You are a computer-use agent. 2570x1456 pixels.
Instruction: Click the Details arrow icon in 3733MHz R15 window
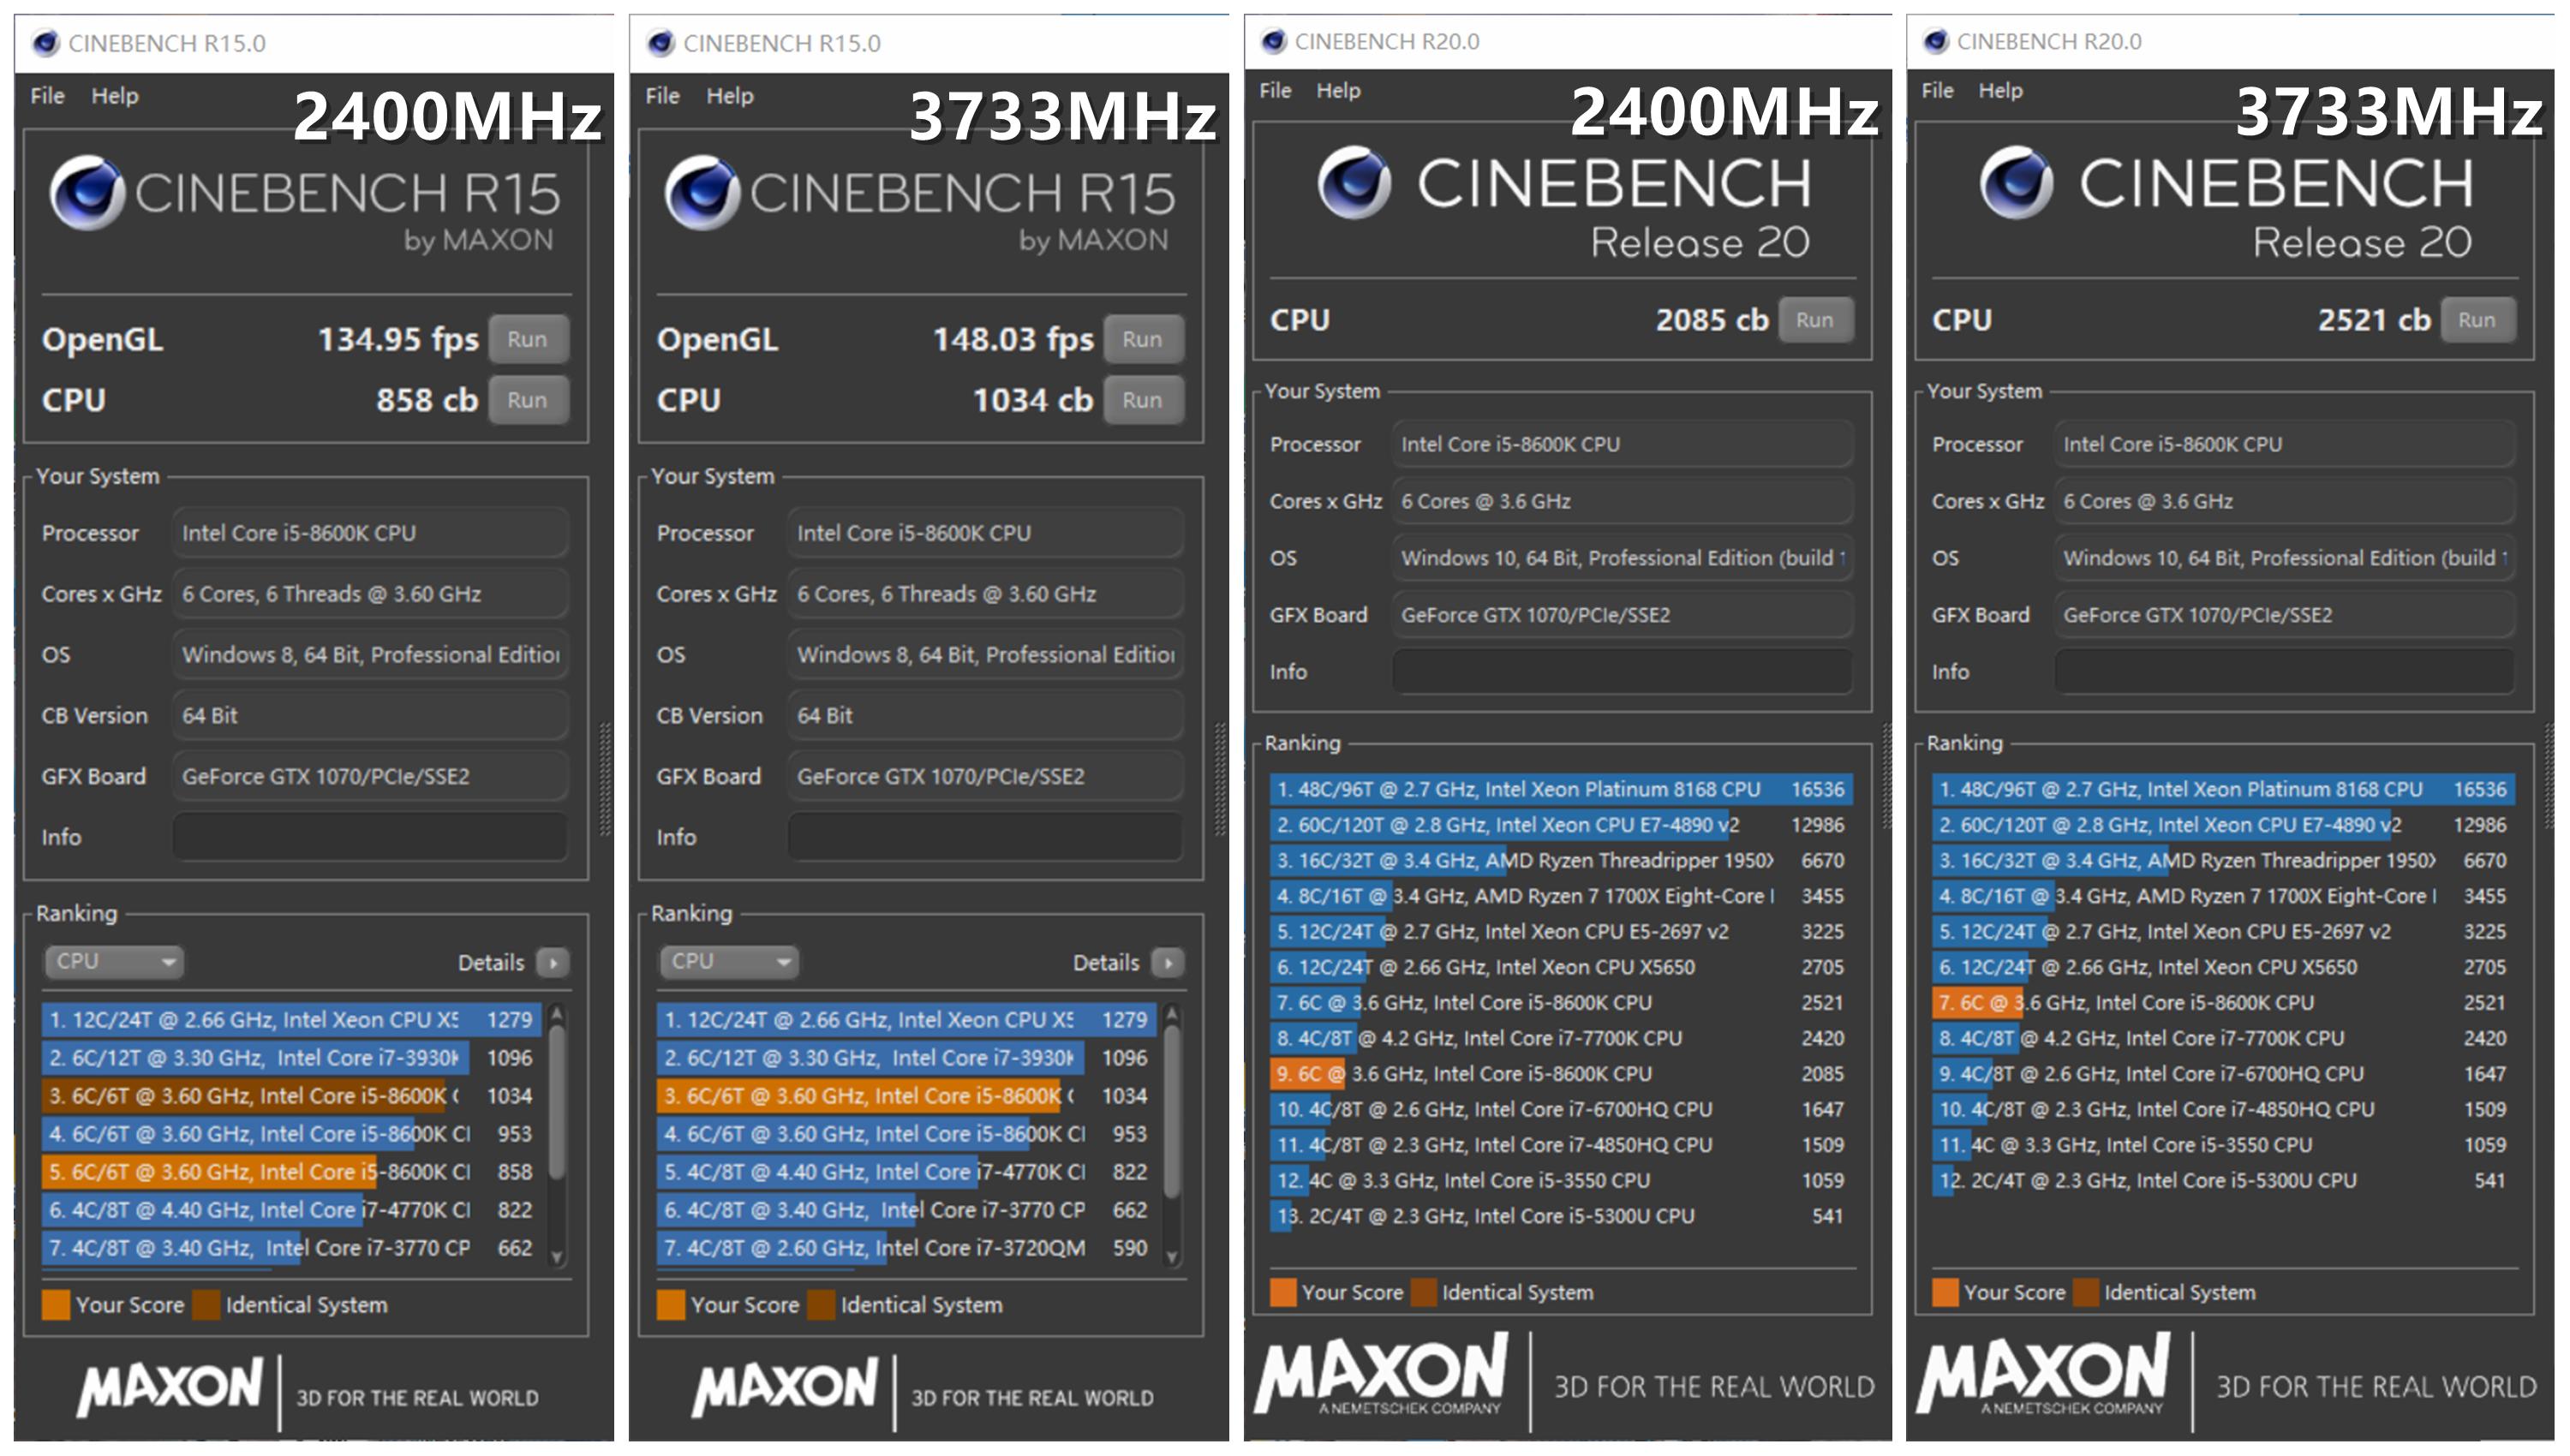pyautogui.click(x=1168, y=962)
